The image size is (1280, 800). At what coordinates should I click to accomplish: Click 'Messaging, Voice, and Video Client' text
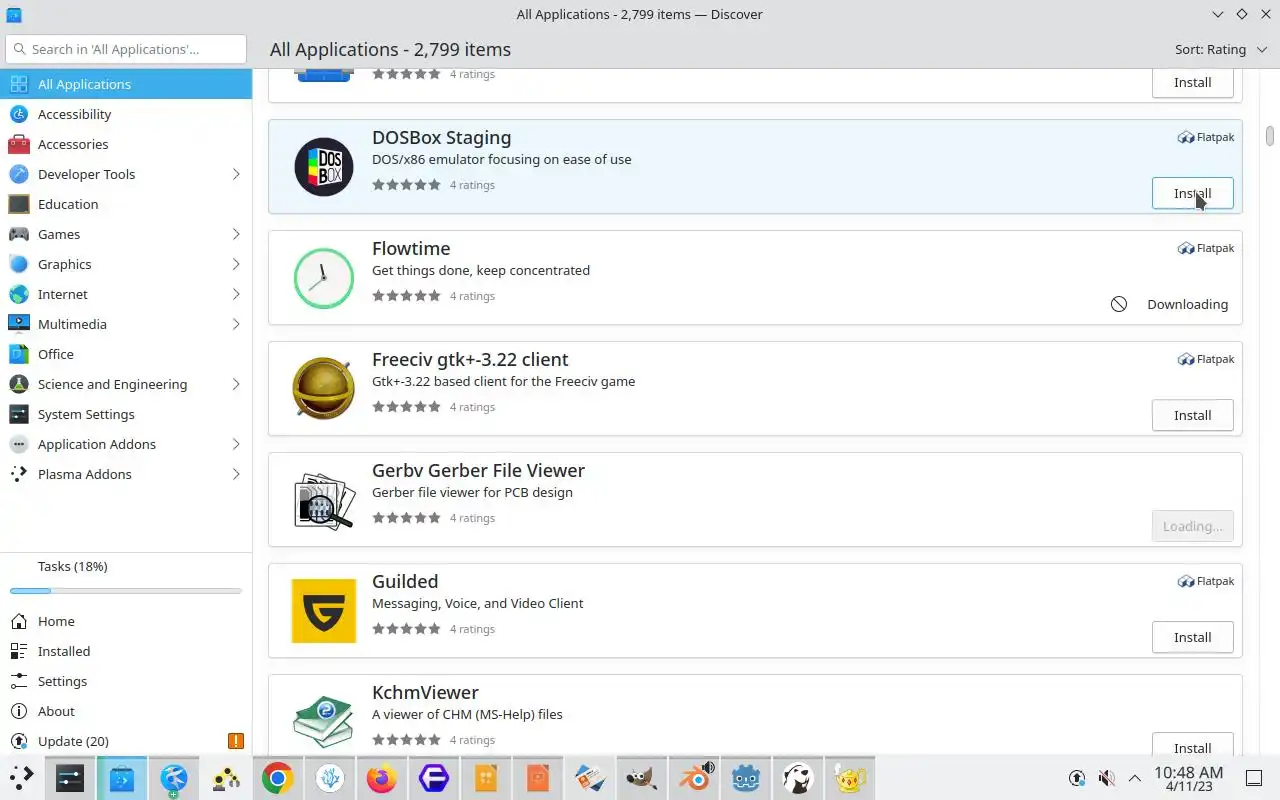(x=477, y=603)
